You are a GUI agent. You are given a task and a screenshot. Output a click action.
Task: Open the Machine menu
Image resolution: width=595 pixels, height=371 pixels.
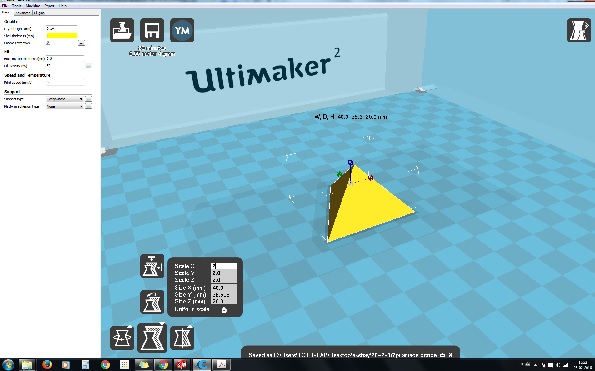33,6
